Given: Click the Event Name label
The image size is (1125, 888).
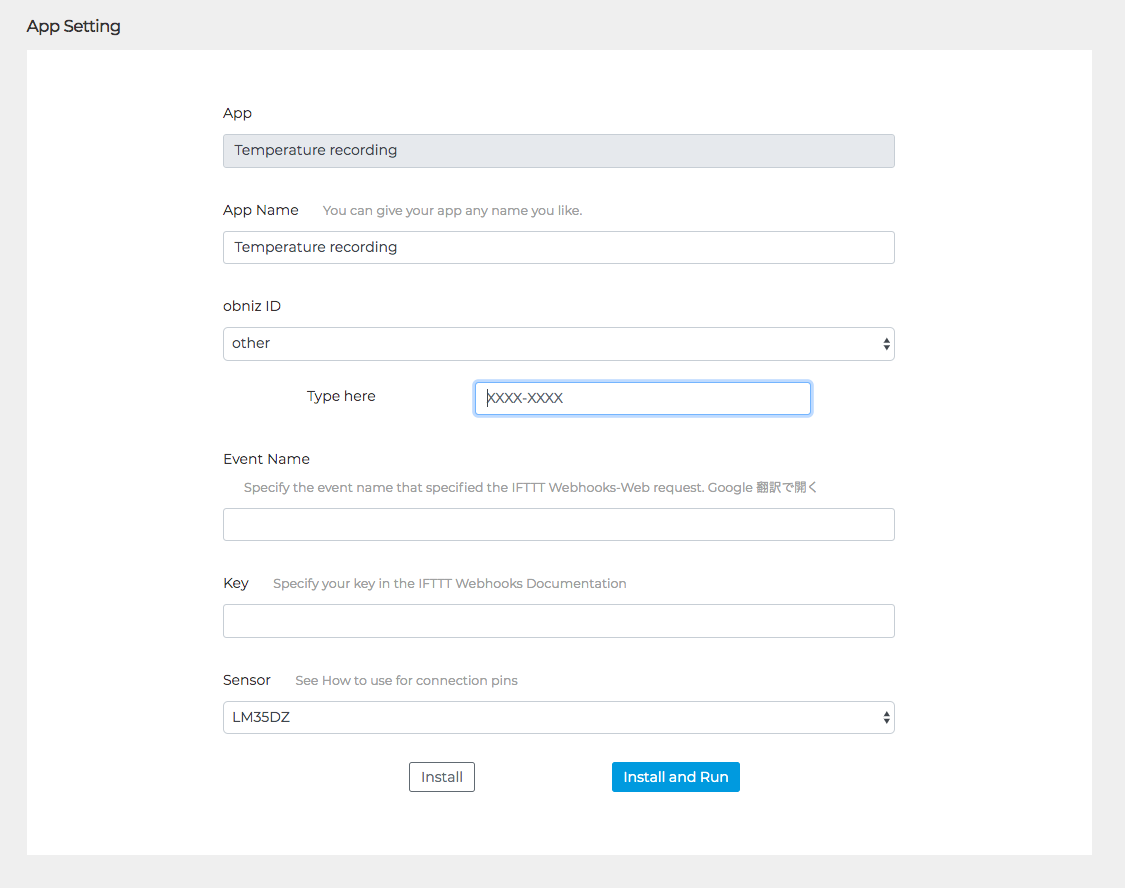Looking at the screenshot, I should coord(266,459).
